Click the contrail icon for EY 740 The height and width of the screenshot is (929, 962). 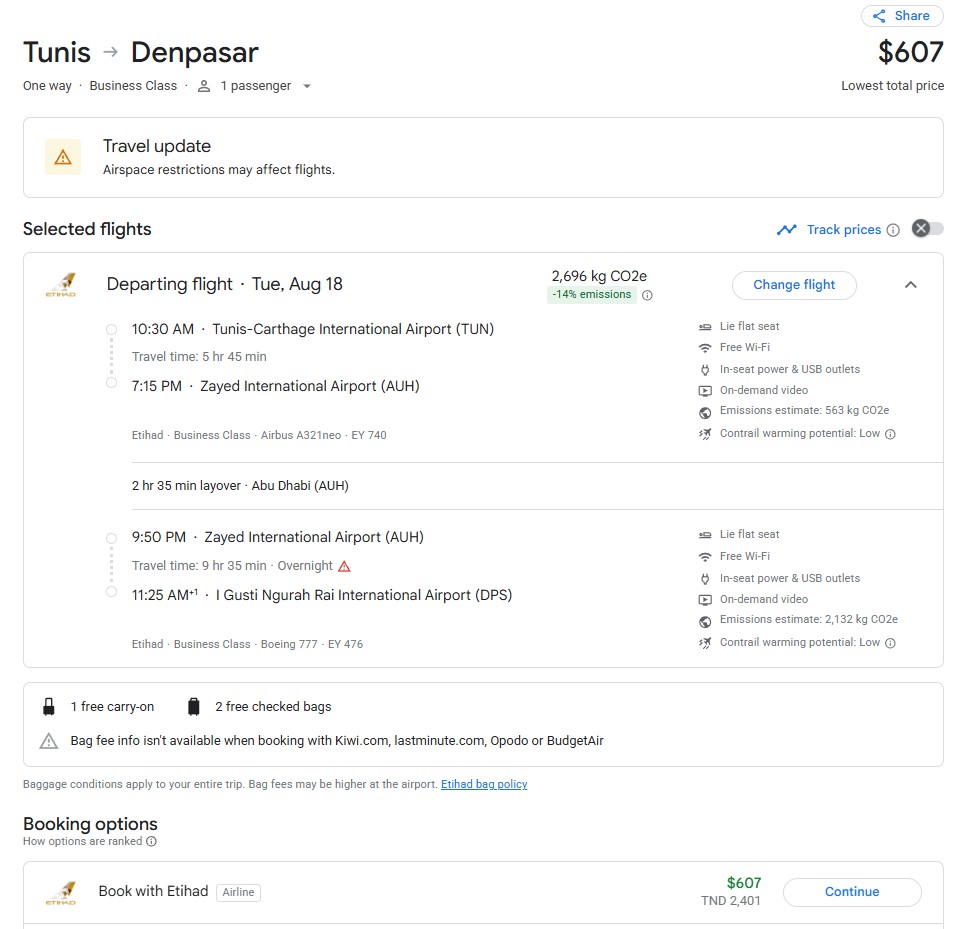tap(705, 434)
